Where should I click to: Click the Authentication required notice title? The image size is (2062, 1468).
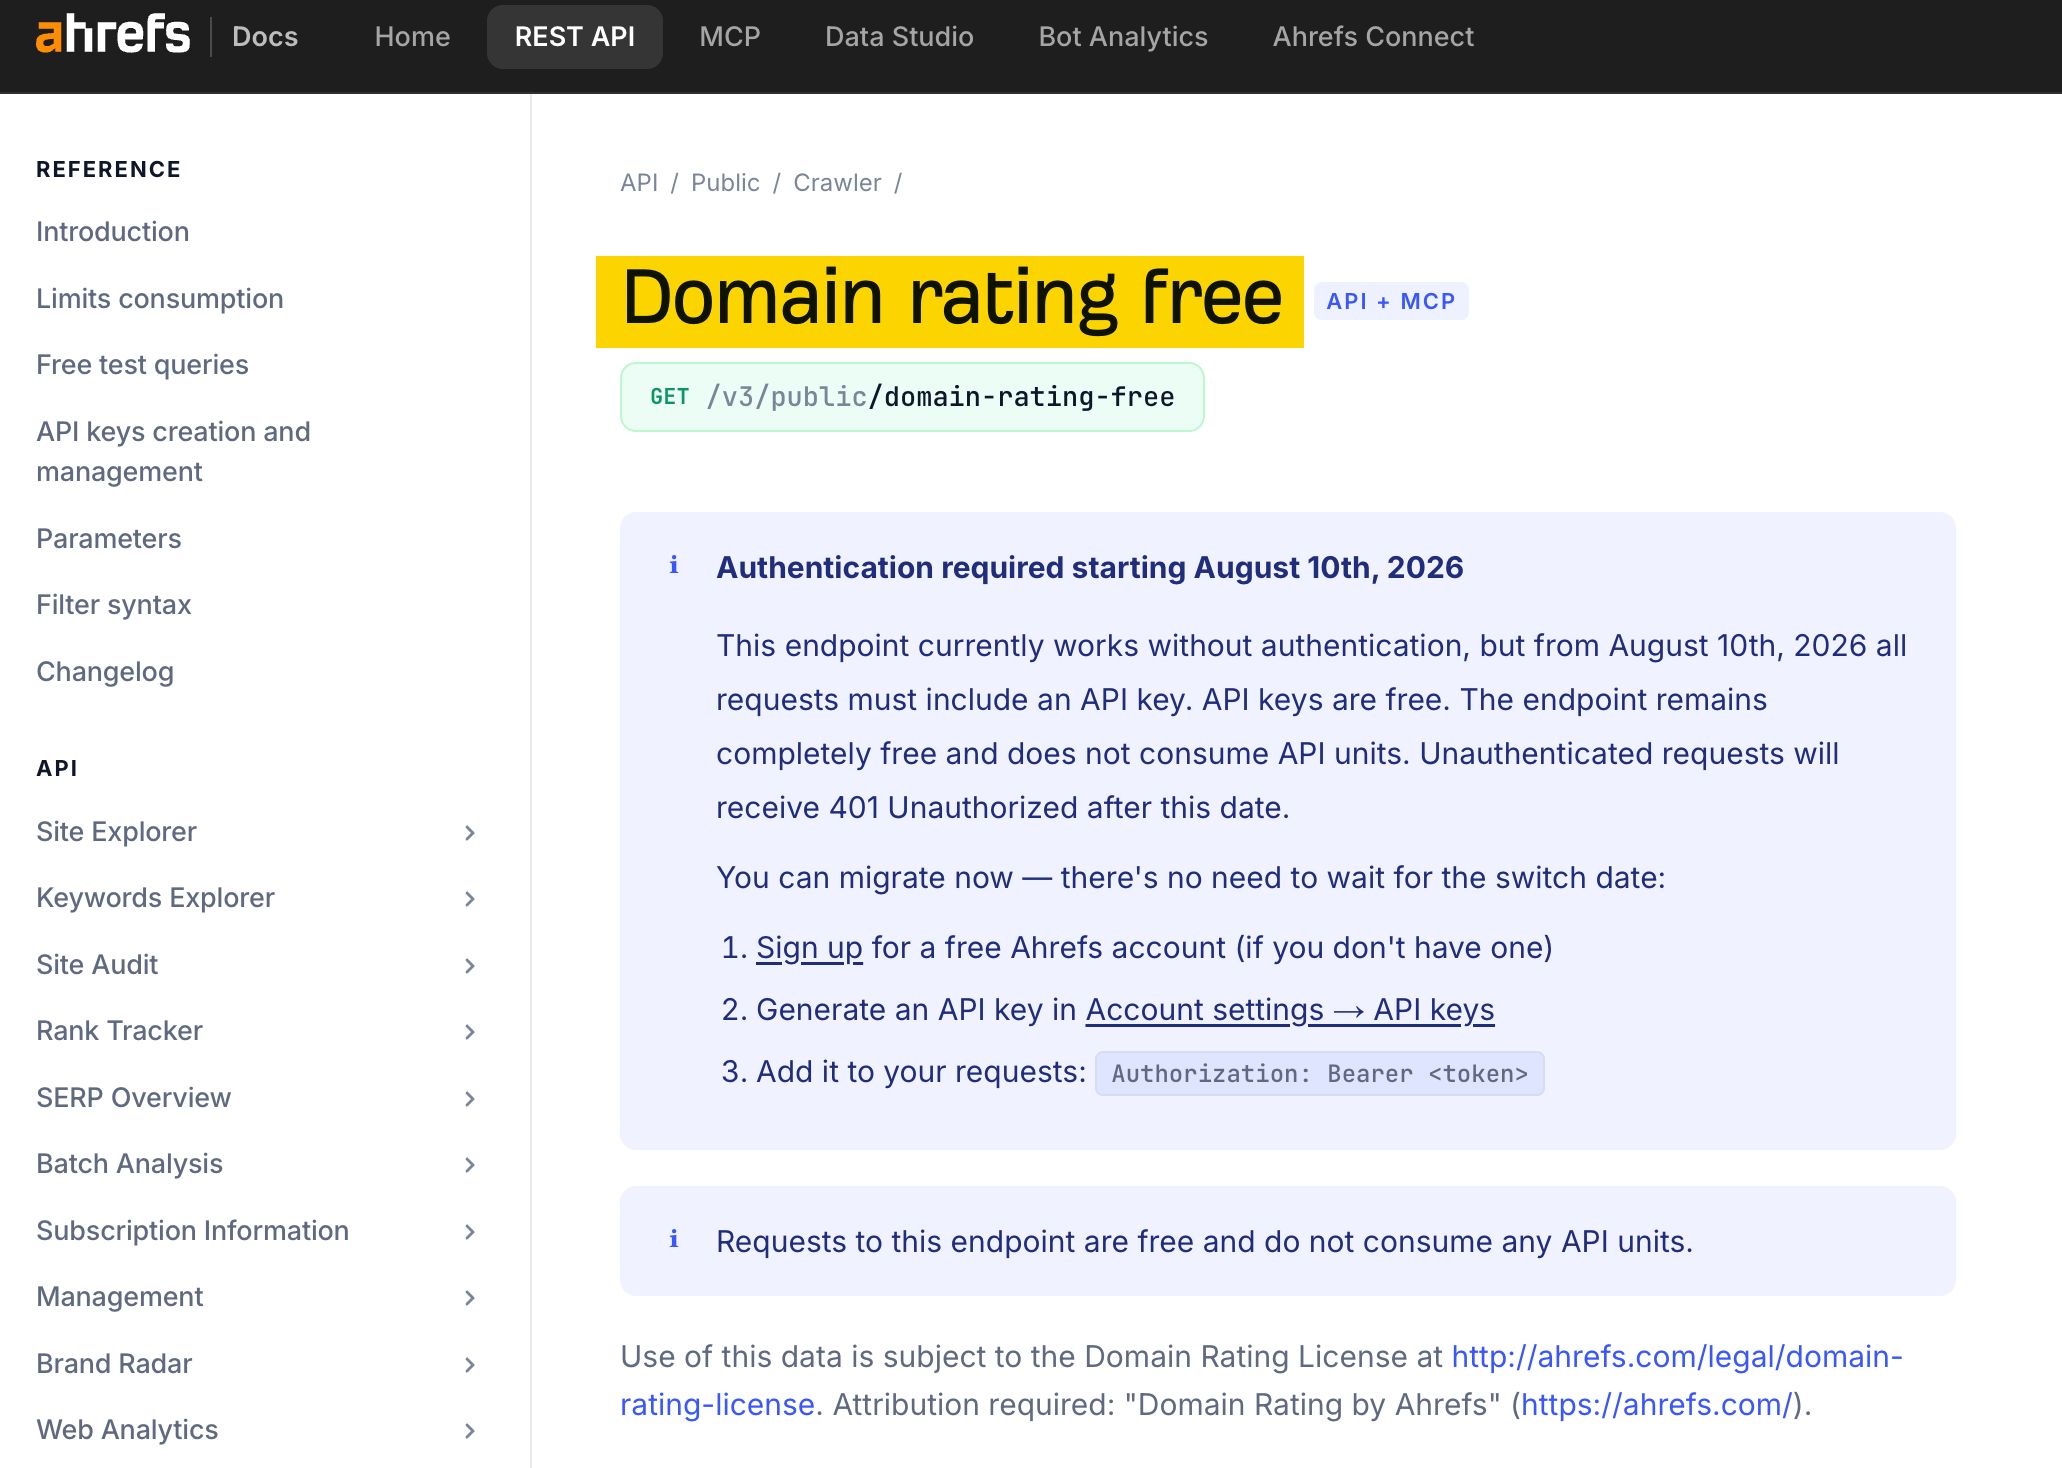(1090, 568)
